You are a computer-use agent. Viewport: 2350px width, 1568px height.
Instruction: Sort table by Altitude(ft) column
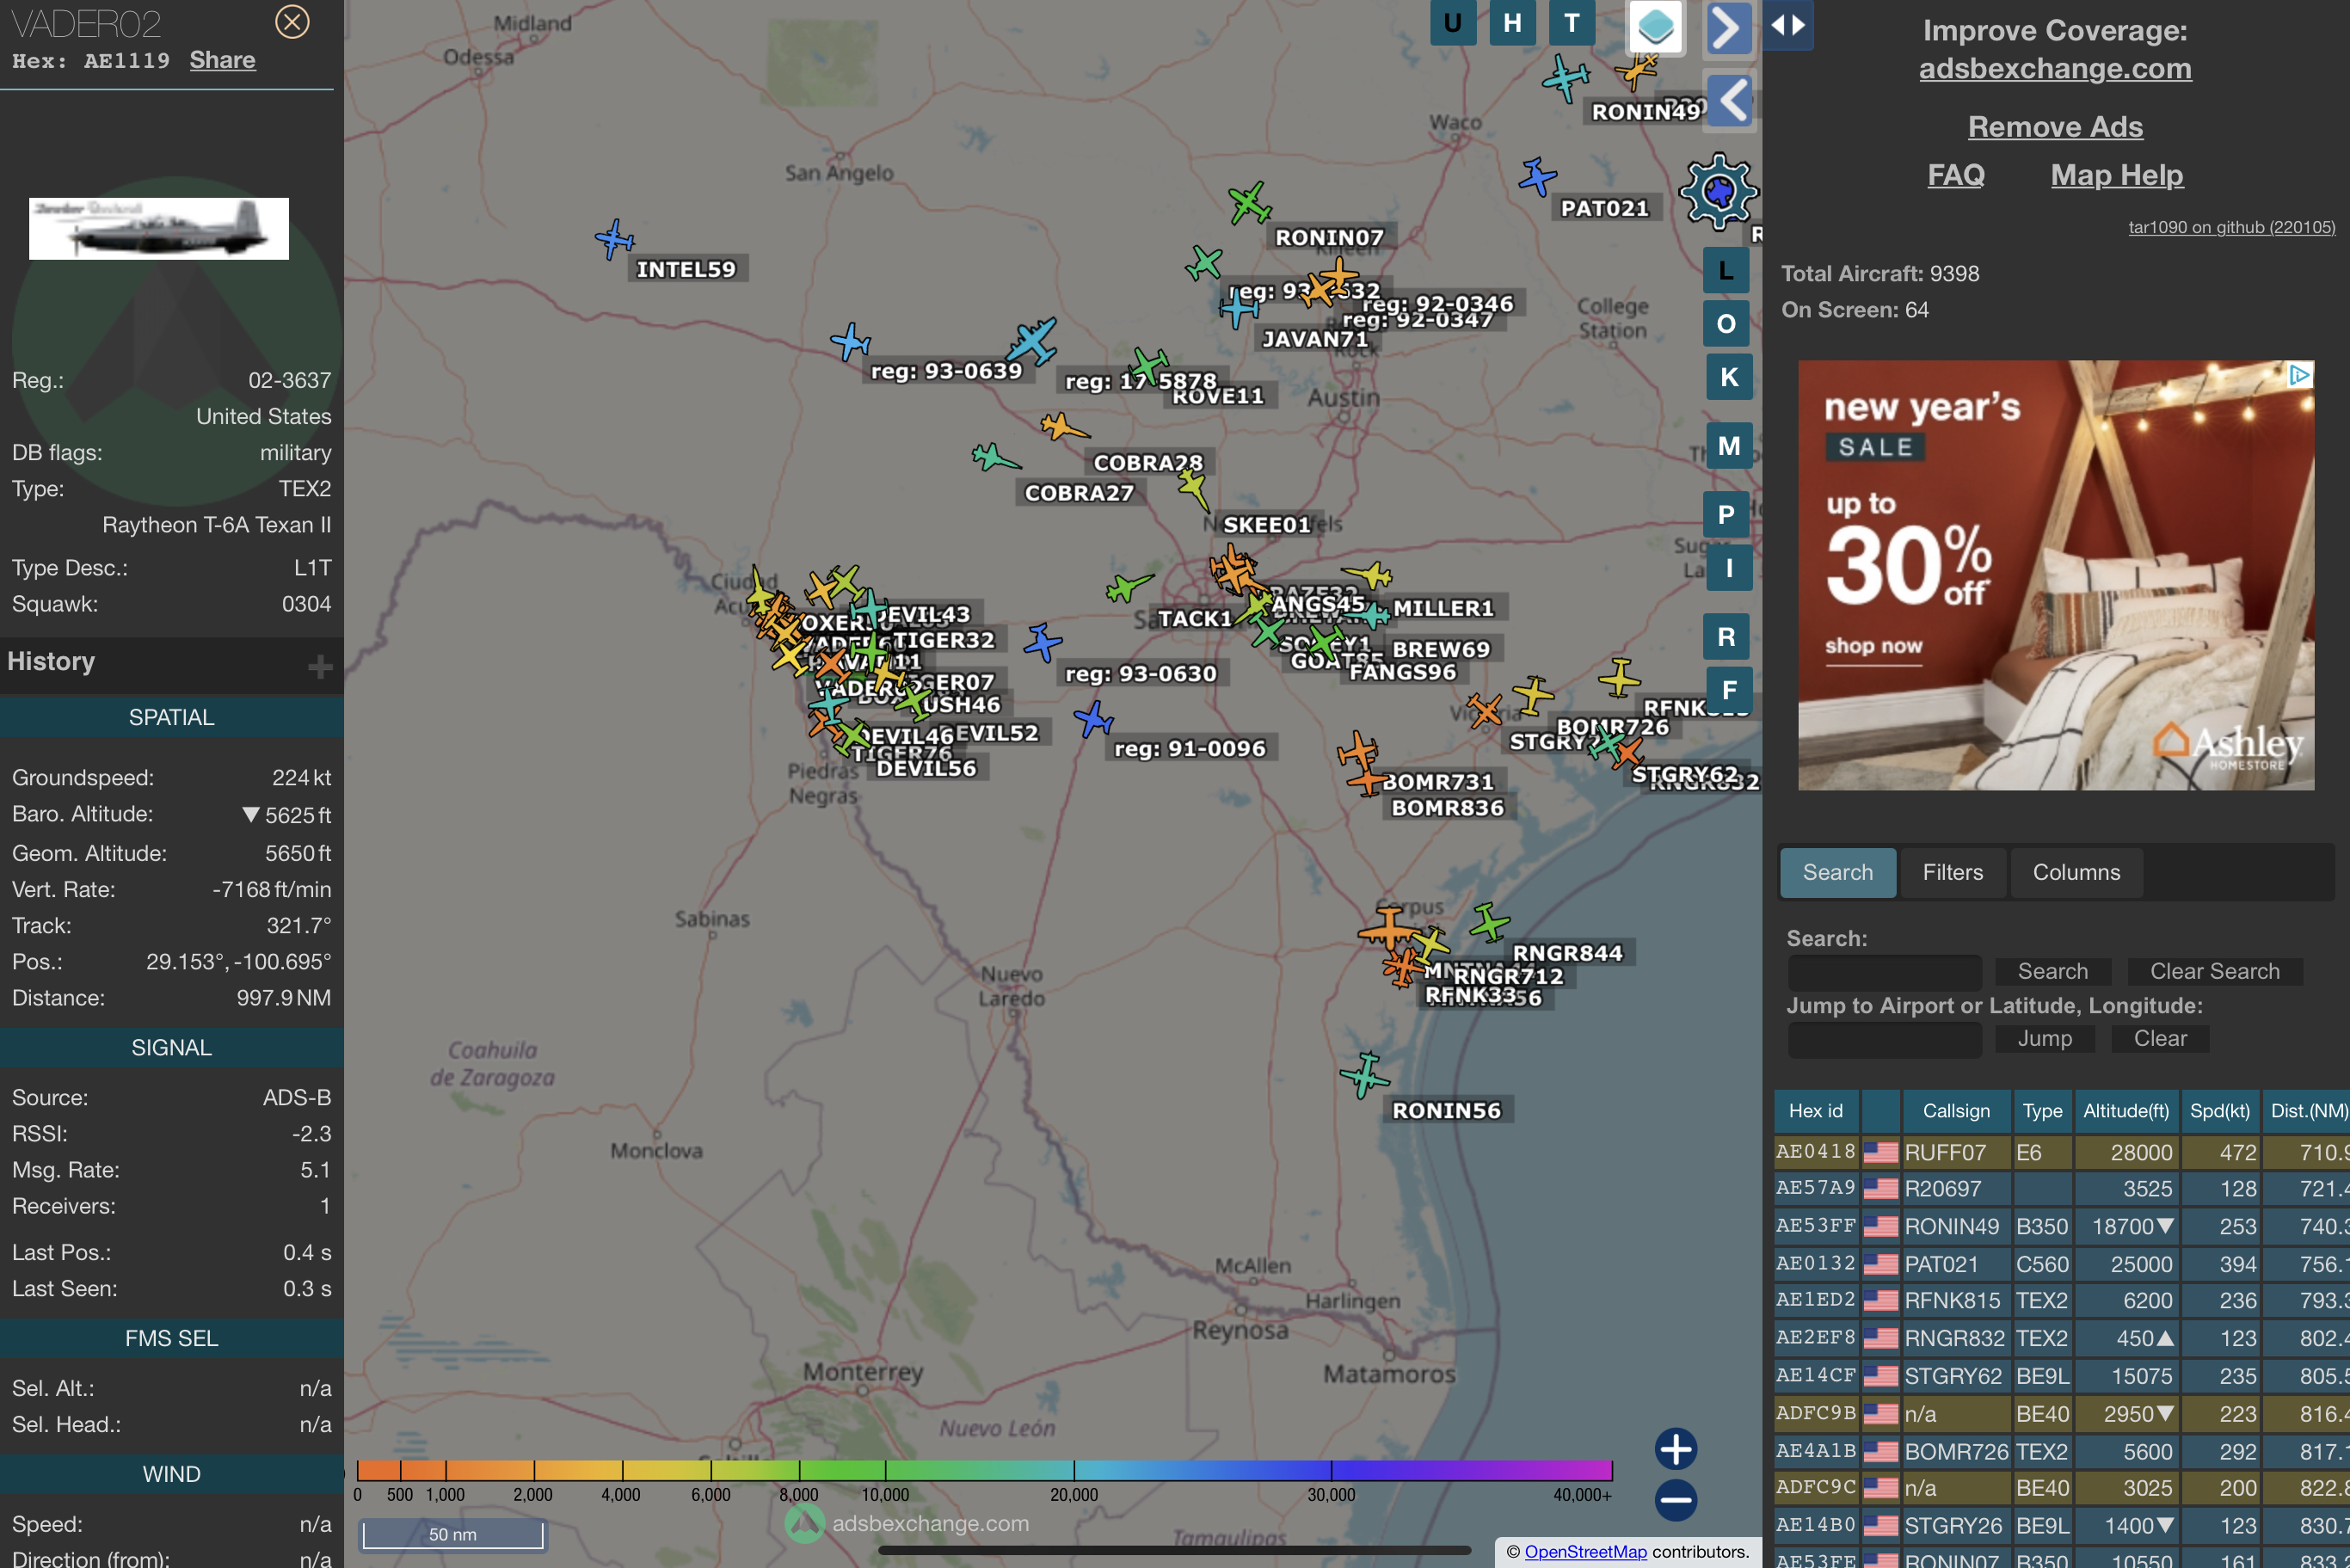(2126, 1111)
